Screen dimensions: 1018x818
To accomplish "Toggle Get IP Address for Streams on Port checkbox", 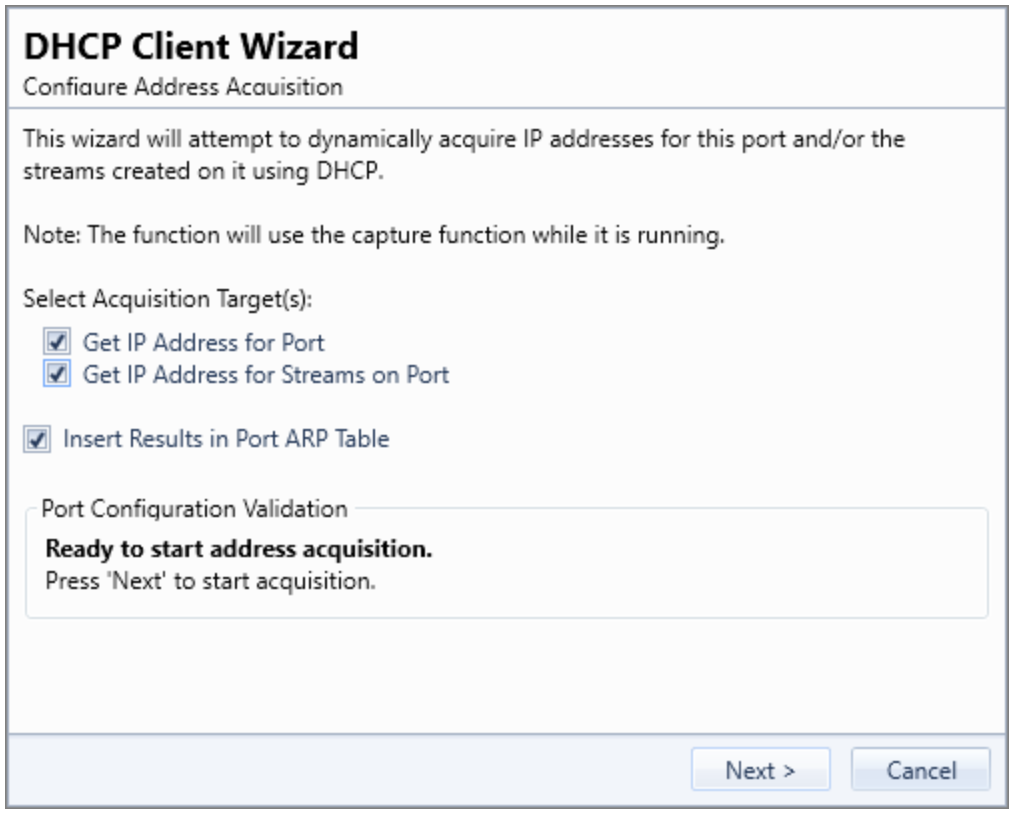I will click(x=57, y=374).
